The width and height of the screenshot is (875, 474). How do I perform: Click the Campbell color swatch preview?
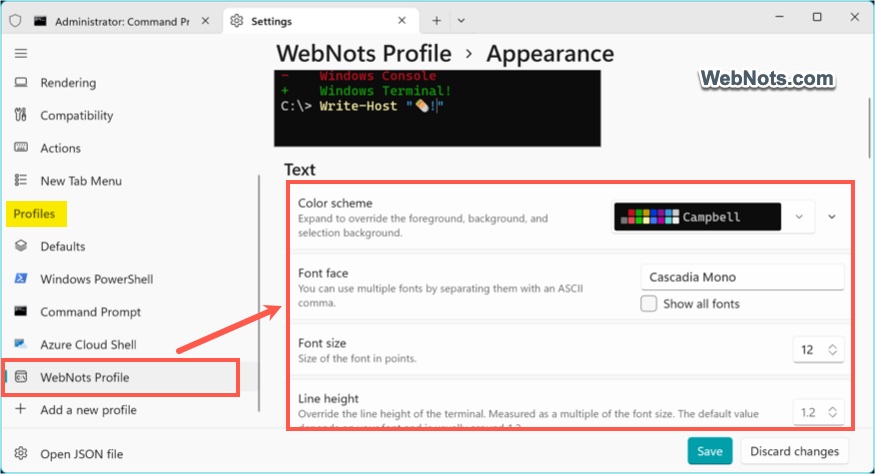(698, 217)
